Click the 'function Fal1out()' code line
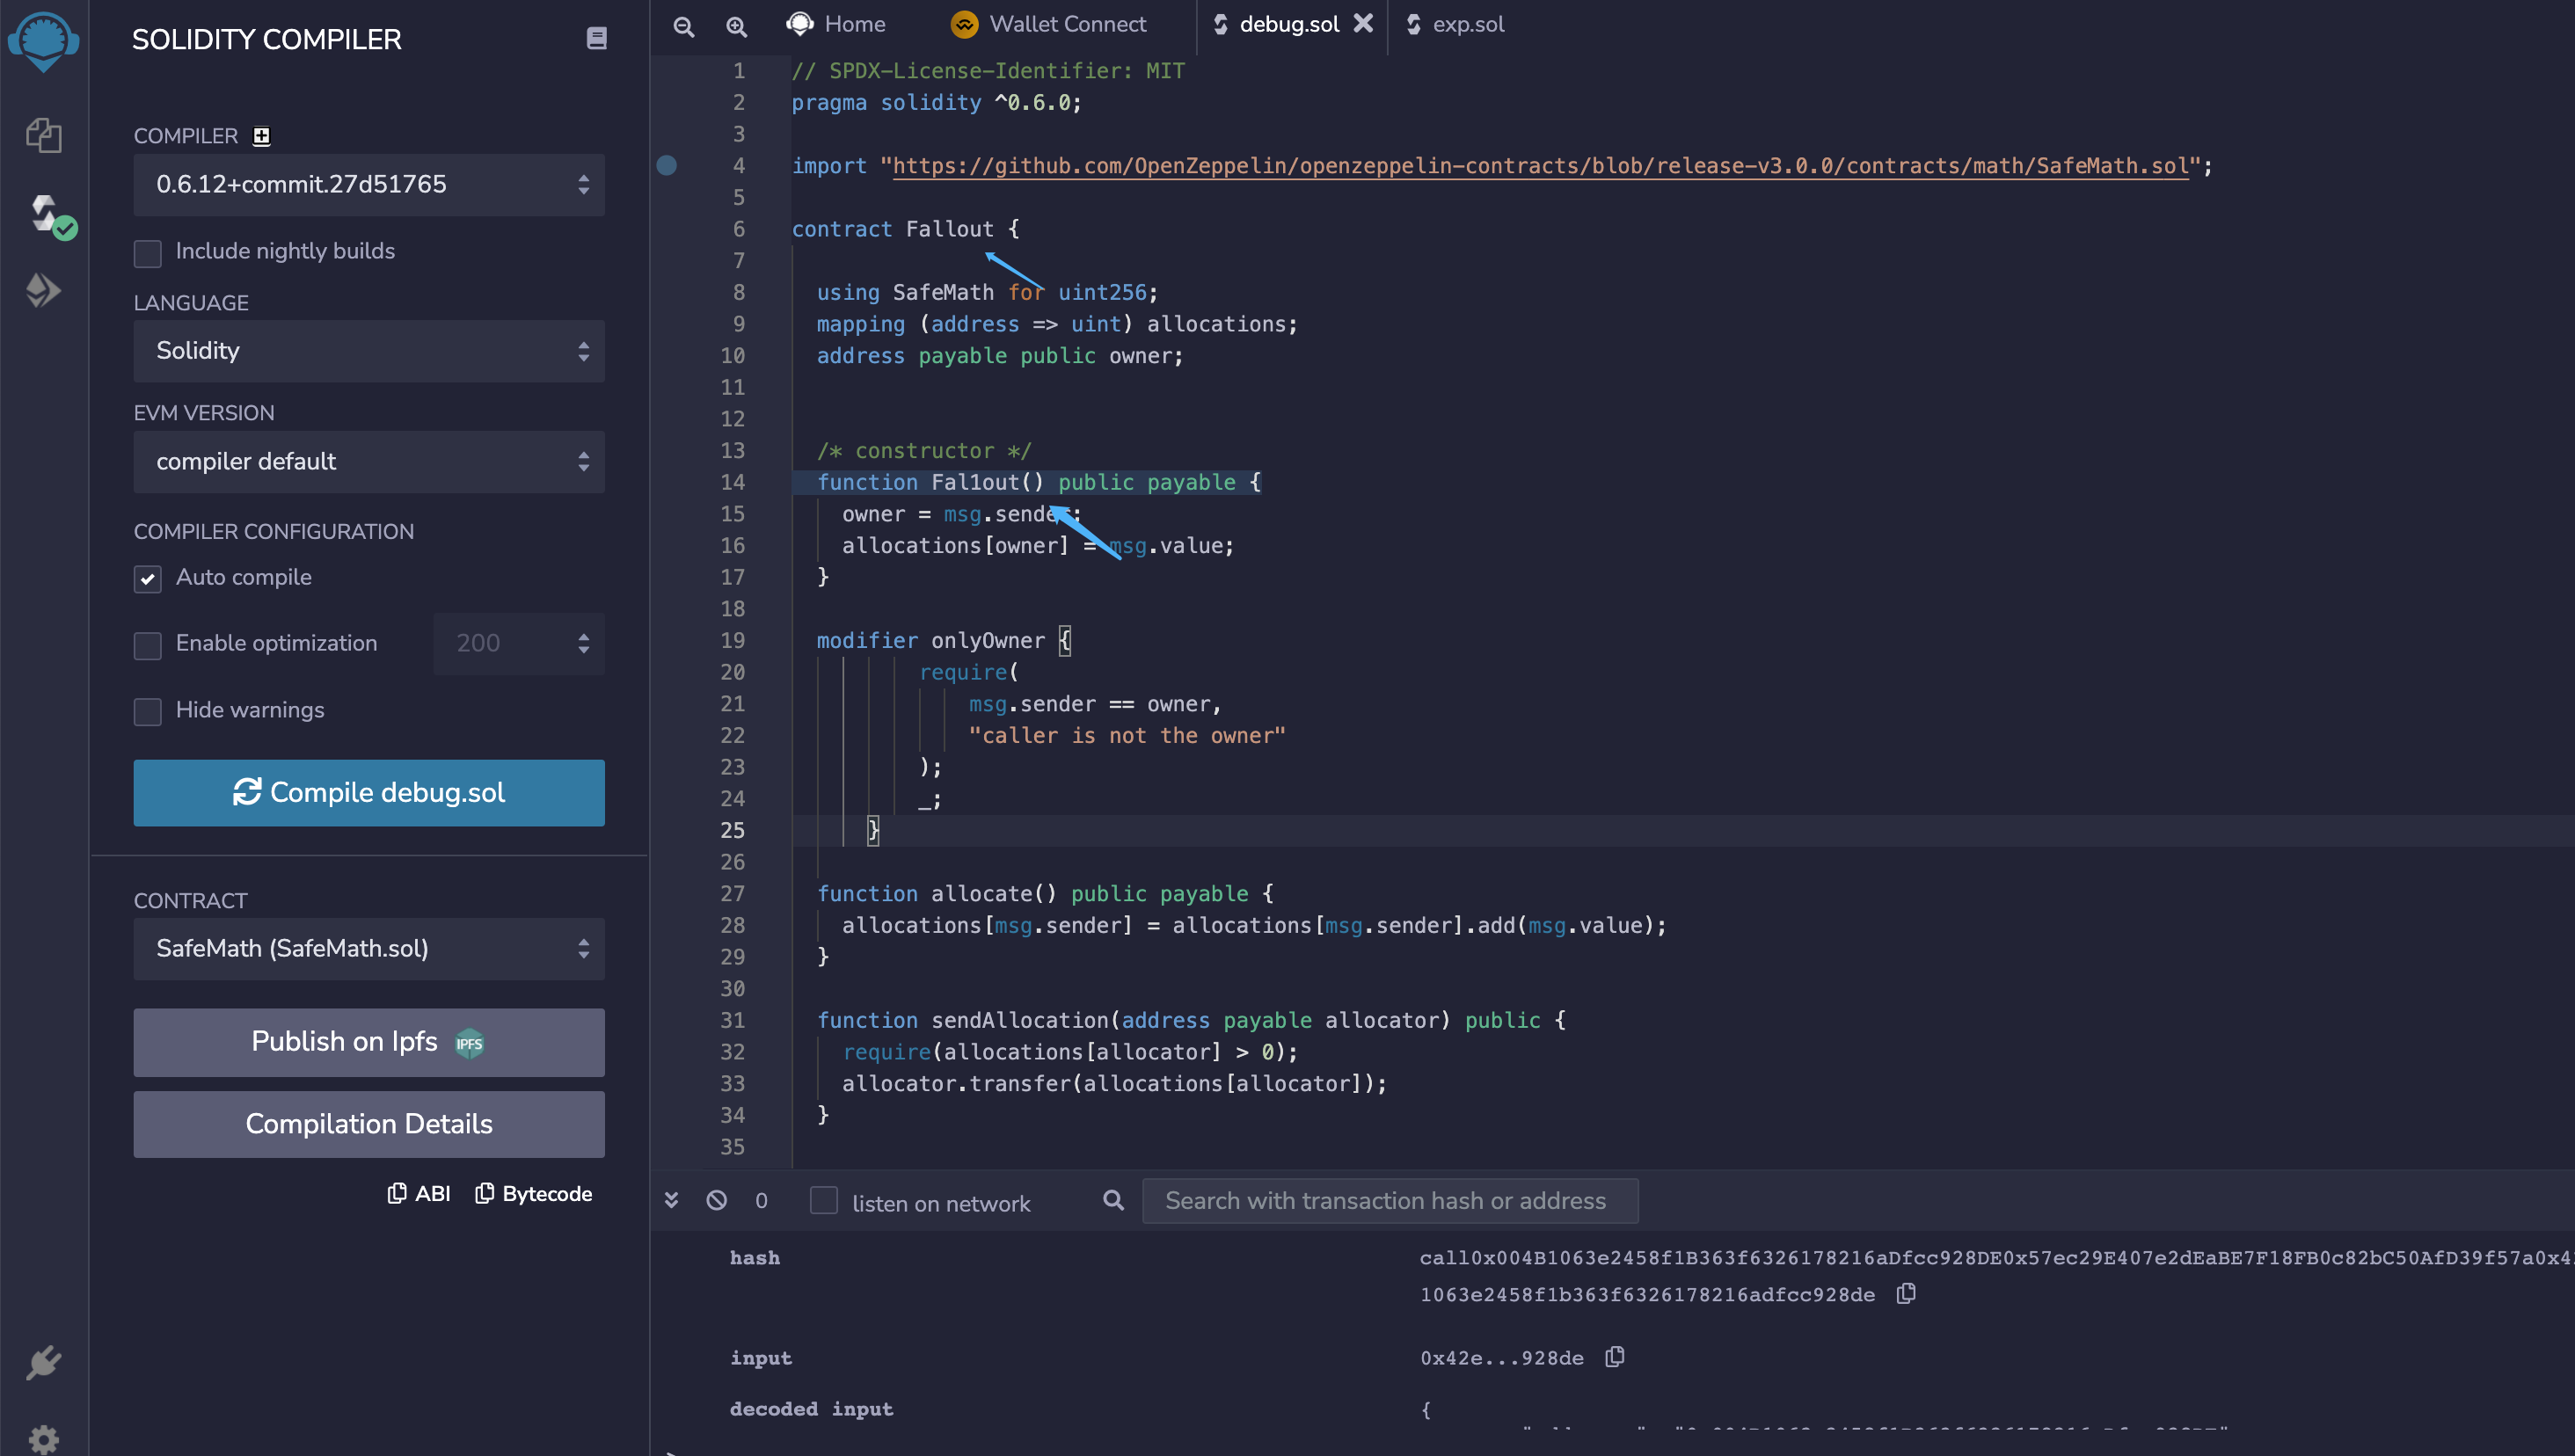The width and height of the screenshot is (2575, 1456). [1039, 482]
